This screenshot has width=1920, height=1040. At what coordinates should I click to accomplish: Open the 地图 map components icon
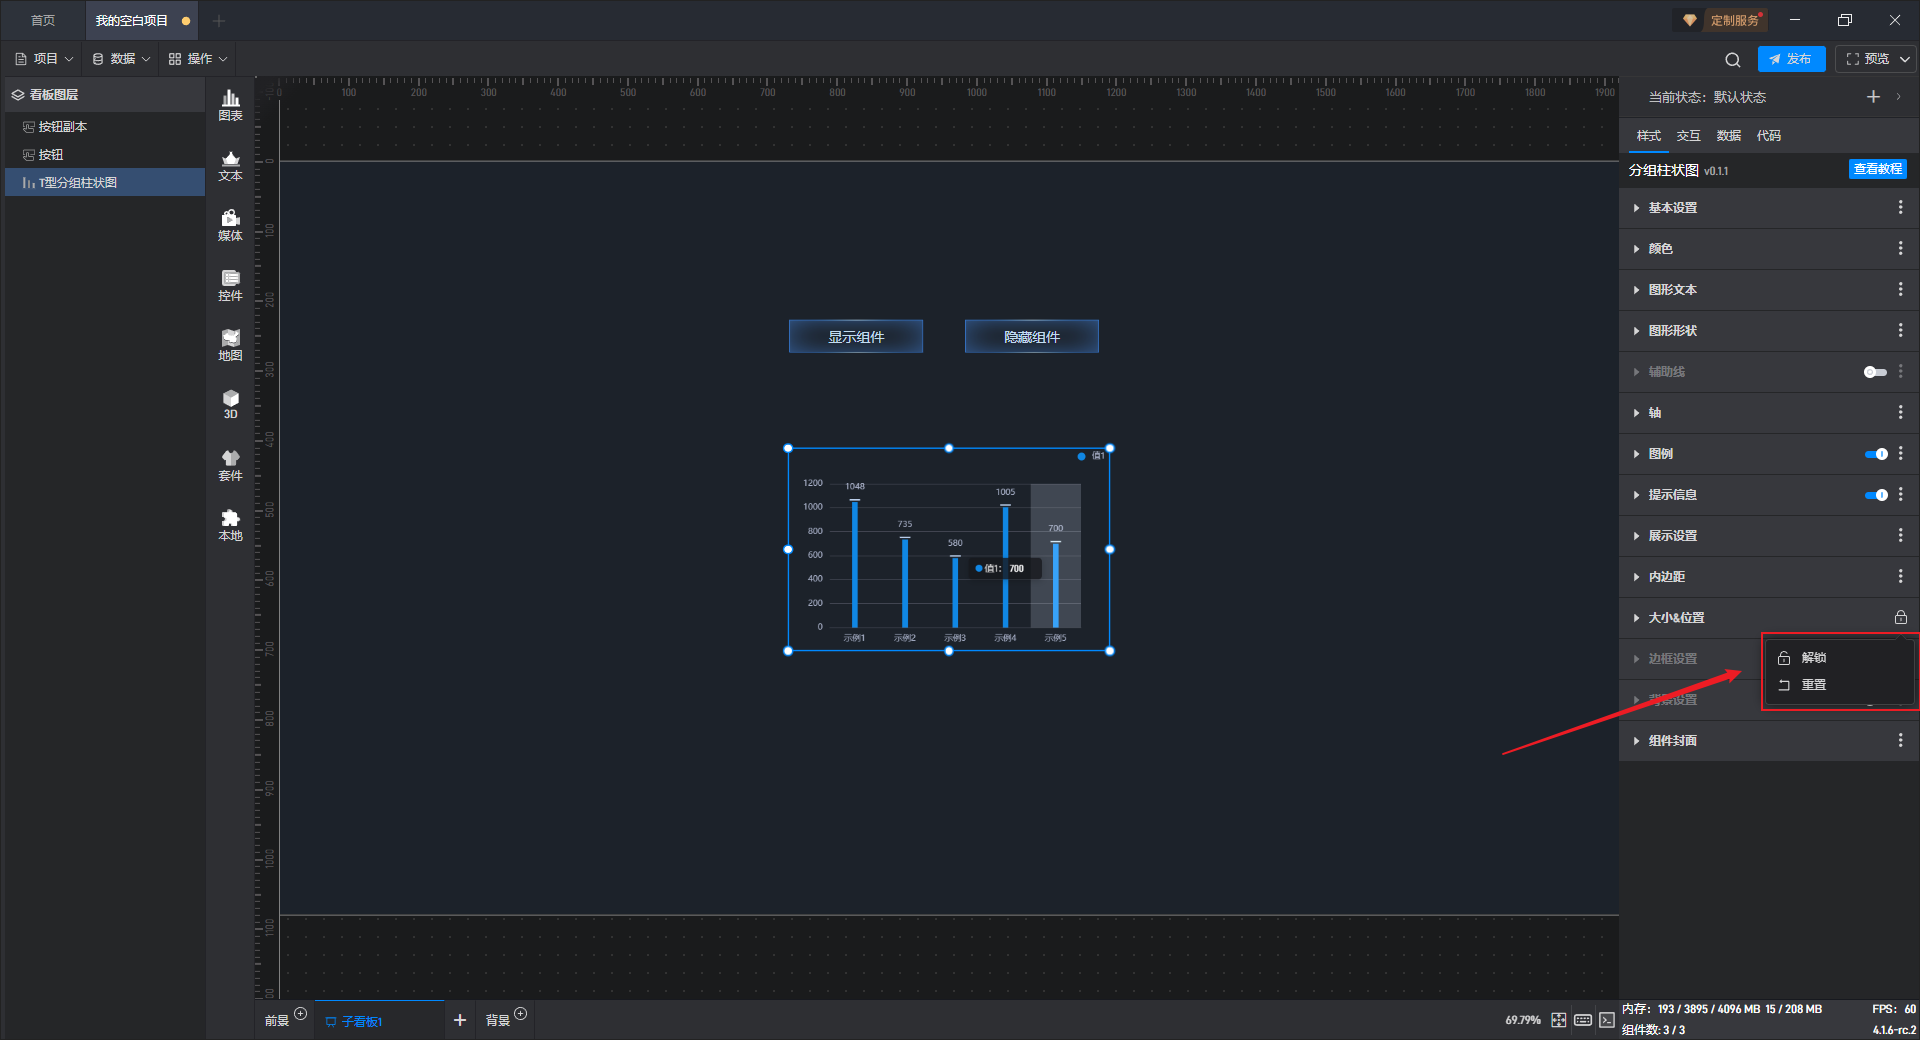point(230,345)
